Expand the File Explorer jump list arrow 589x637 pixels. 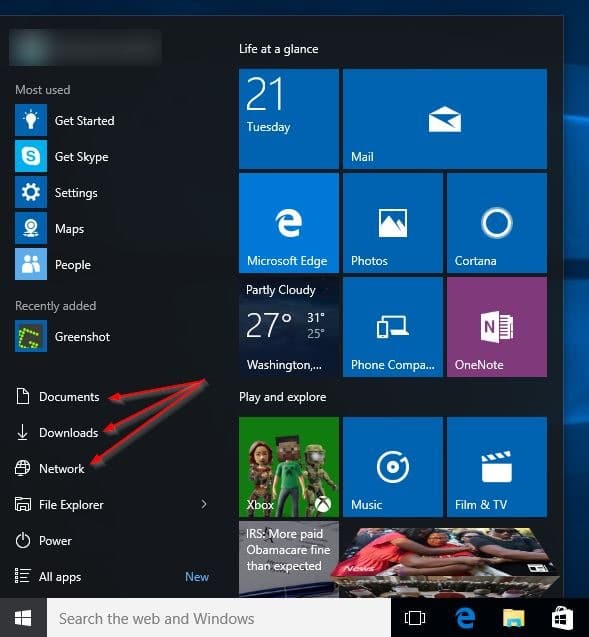click(204, 504)
